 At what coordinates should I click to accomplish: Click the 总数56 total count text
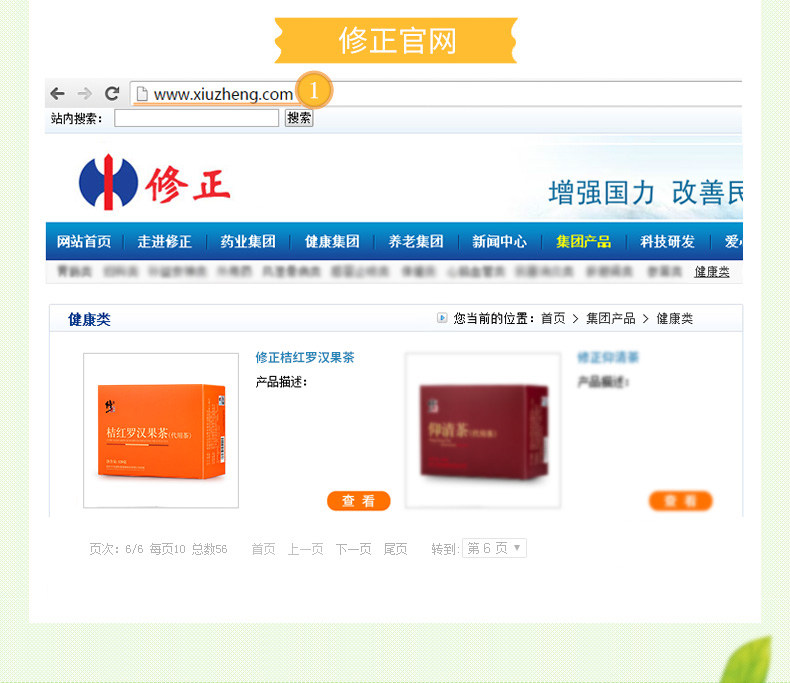point(210,549)
